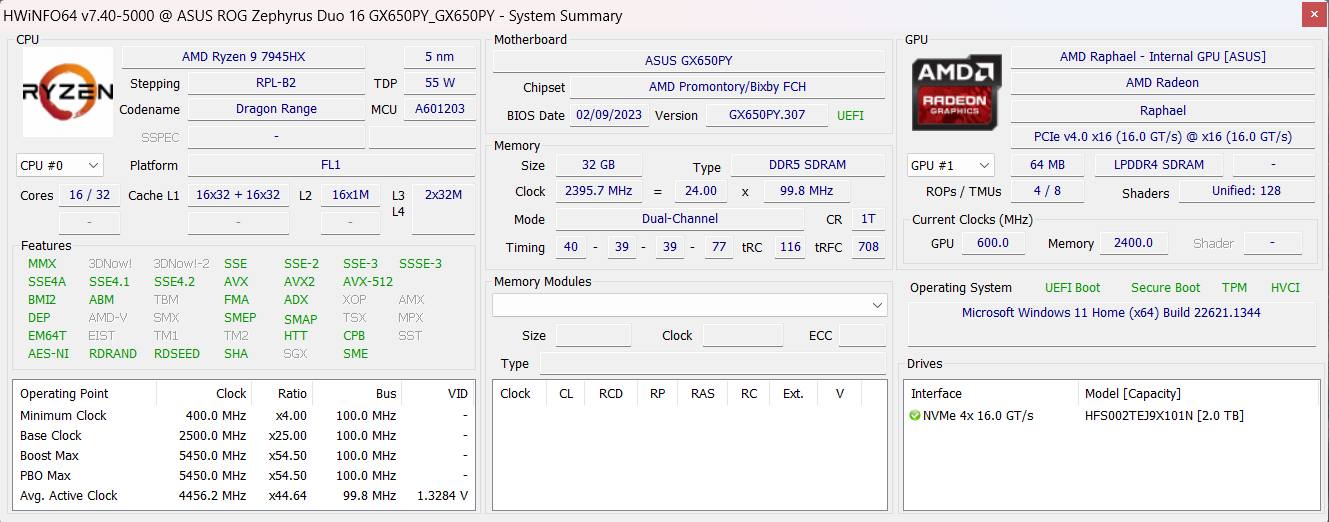The width and height of the screenshot is (1329, 522).
Task: Click the 5 nm process field
Action: [x=439, y=57]
